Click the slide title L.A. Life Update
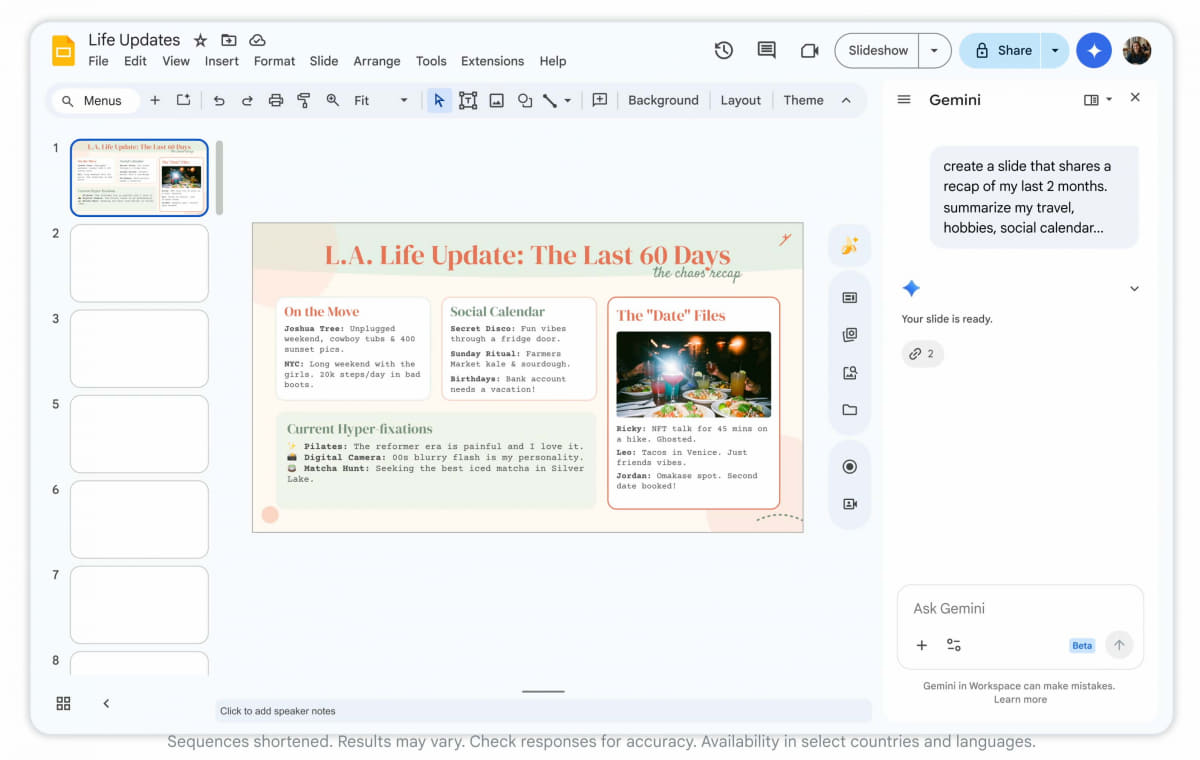 (x=527, y=254)
